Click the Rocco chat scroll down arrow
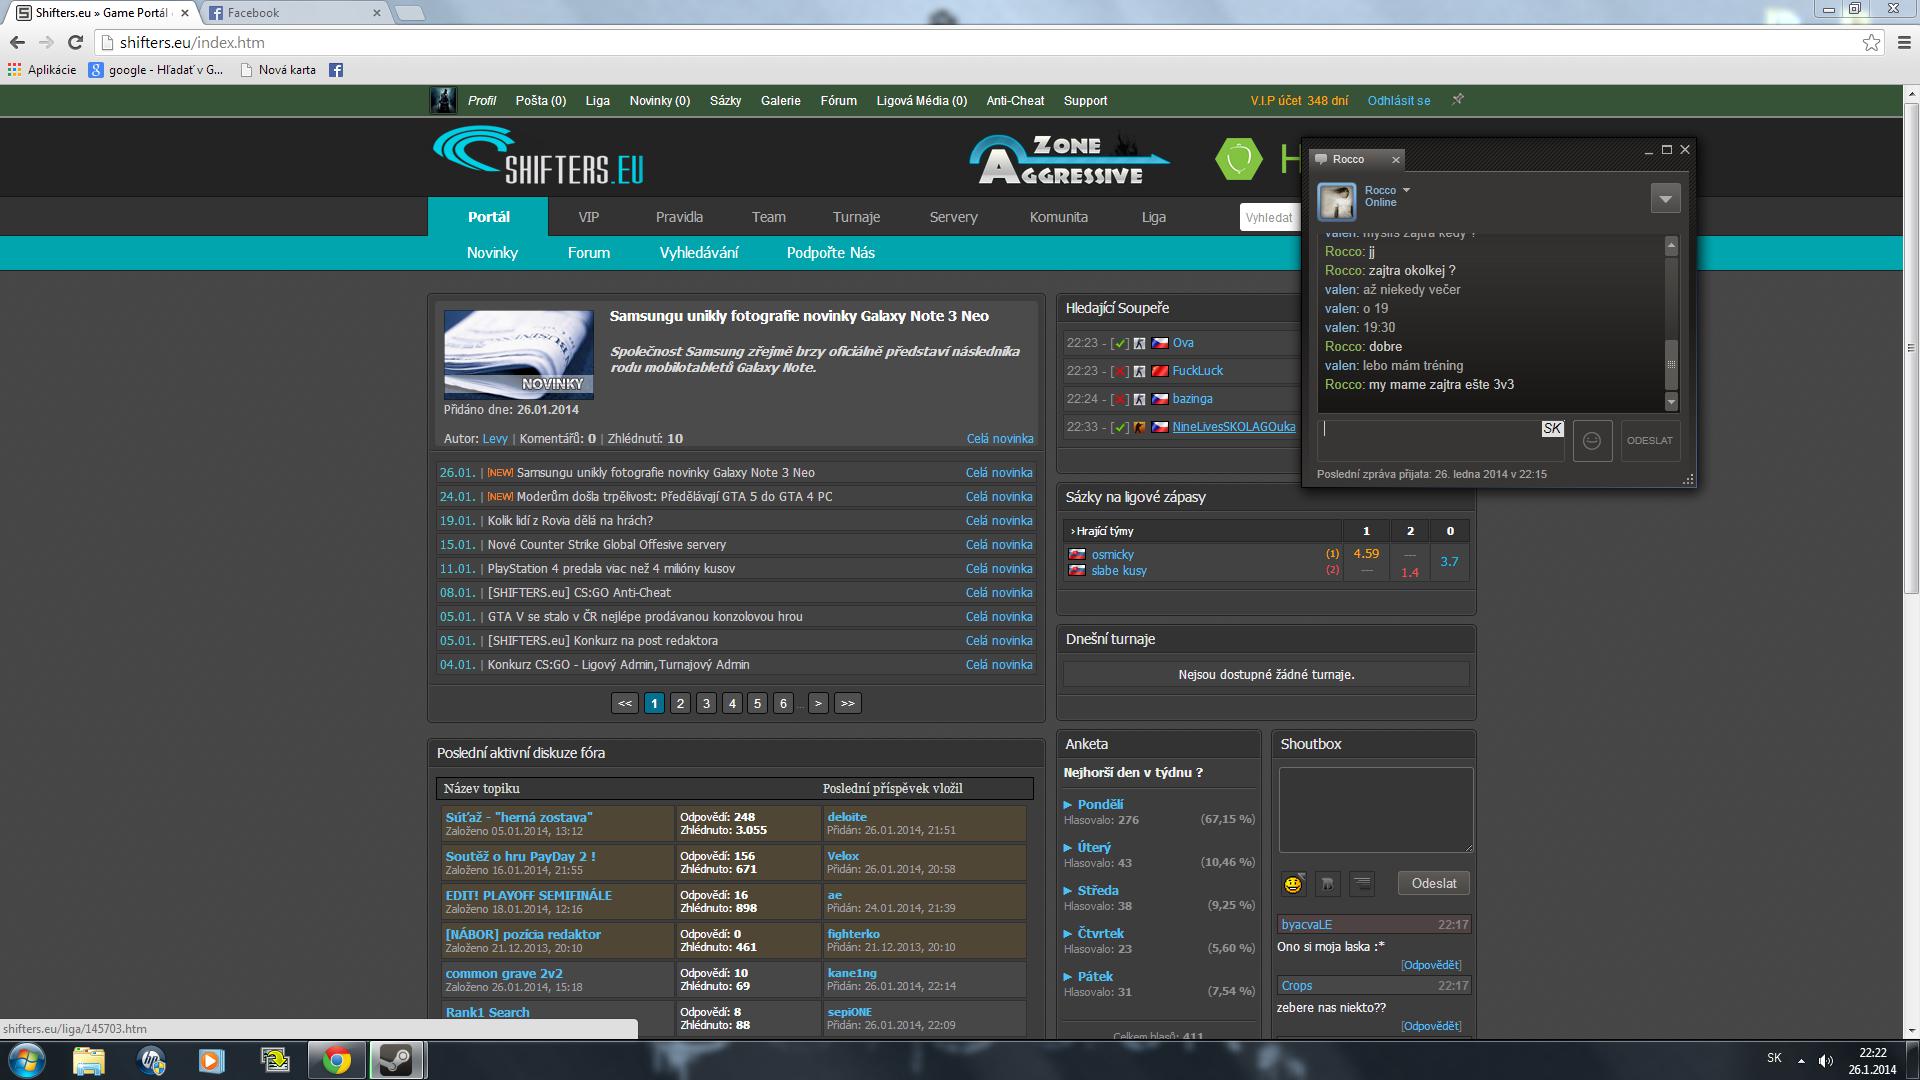 tap(1670, 402)
